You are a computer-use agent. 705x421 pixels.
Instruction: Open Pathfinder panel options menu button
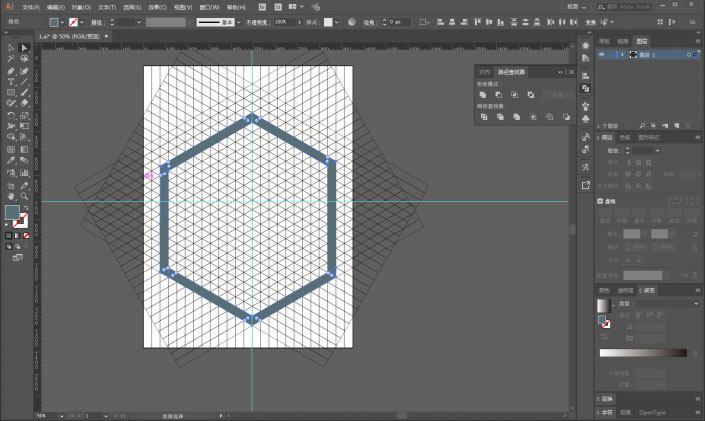coord(571,72)
